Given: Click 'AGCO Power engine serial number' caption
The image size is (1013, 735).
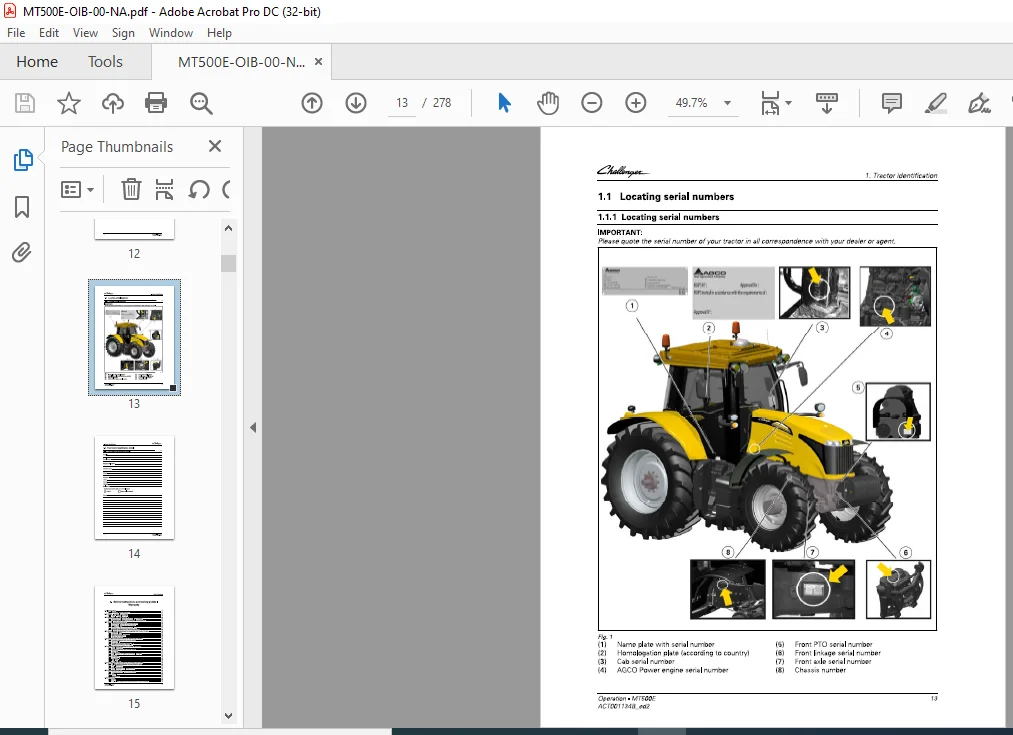Looking at the screenshot, I should [672, 670].
